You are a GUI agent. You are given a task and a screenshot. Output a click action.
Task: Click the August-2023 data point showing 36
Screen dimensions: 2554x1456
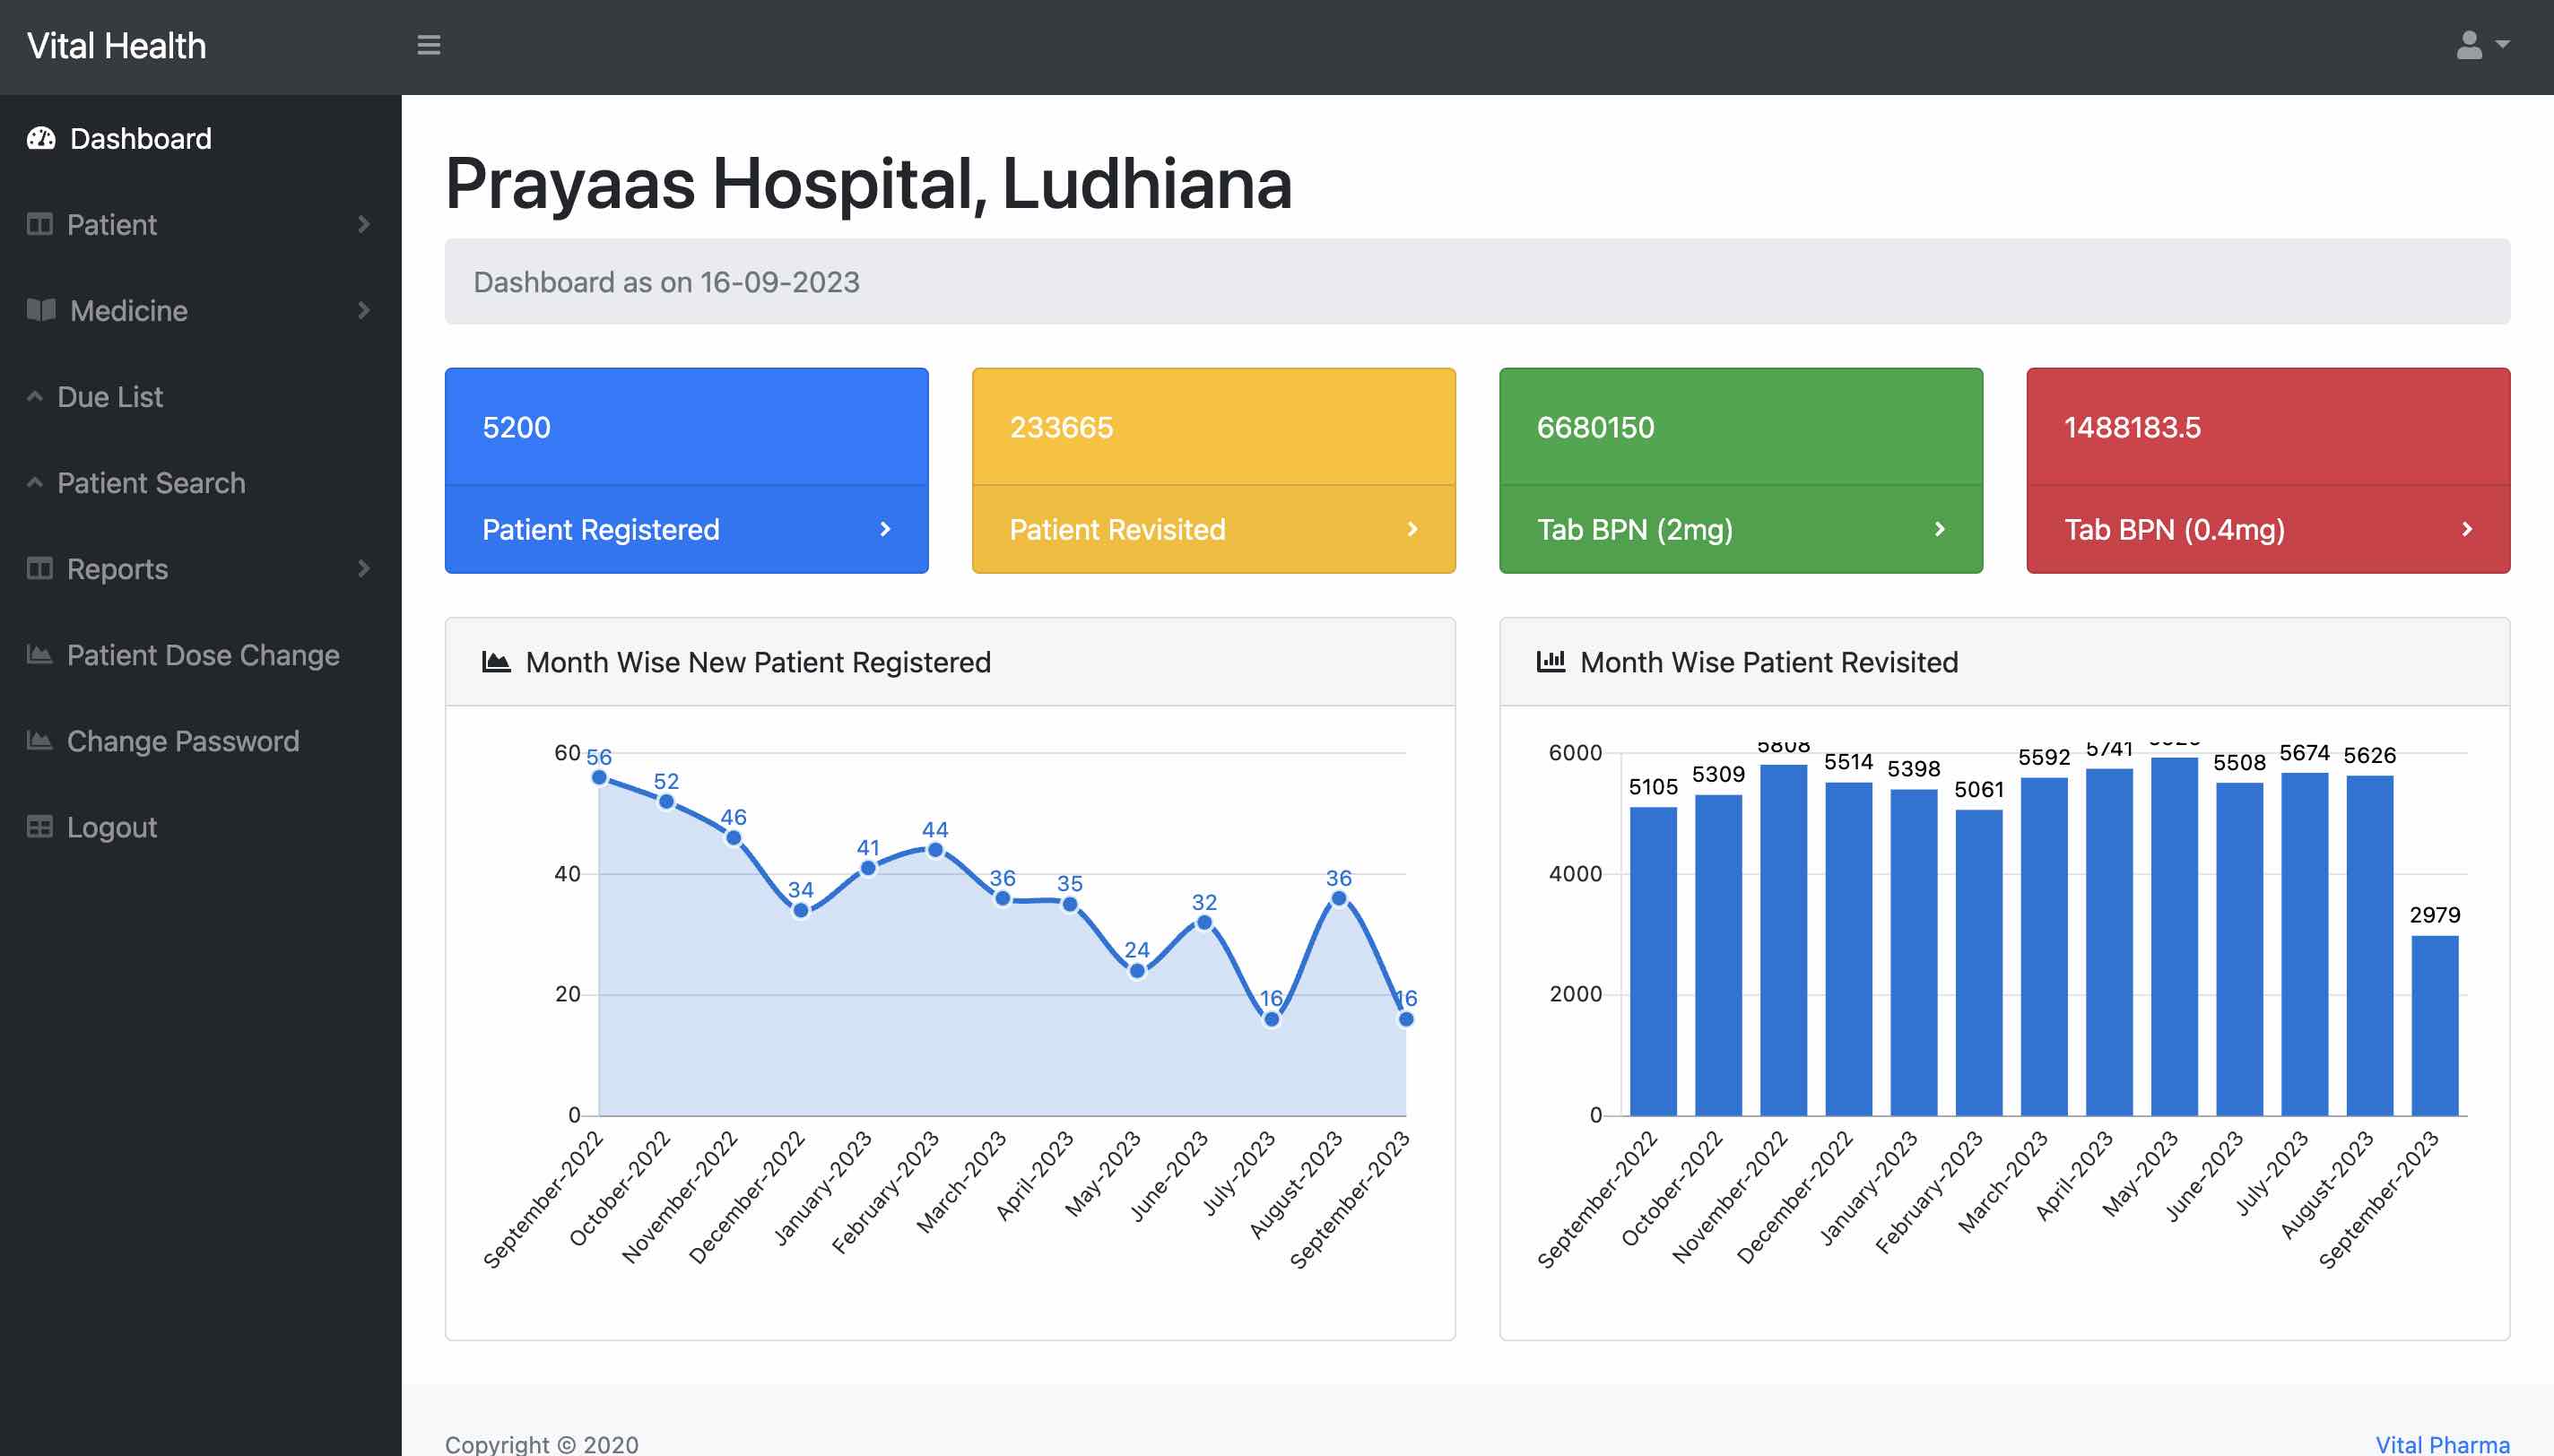(1338, 898)
